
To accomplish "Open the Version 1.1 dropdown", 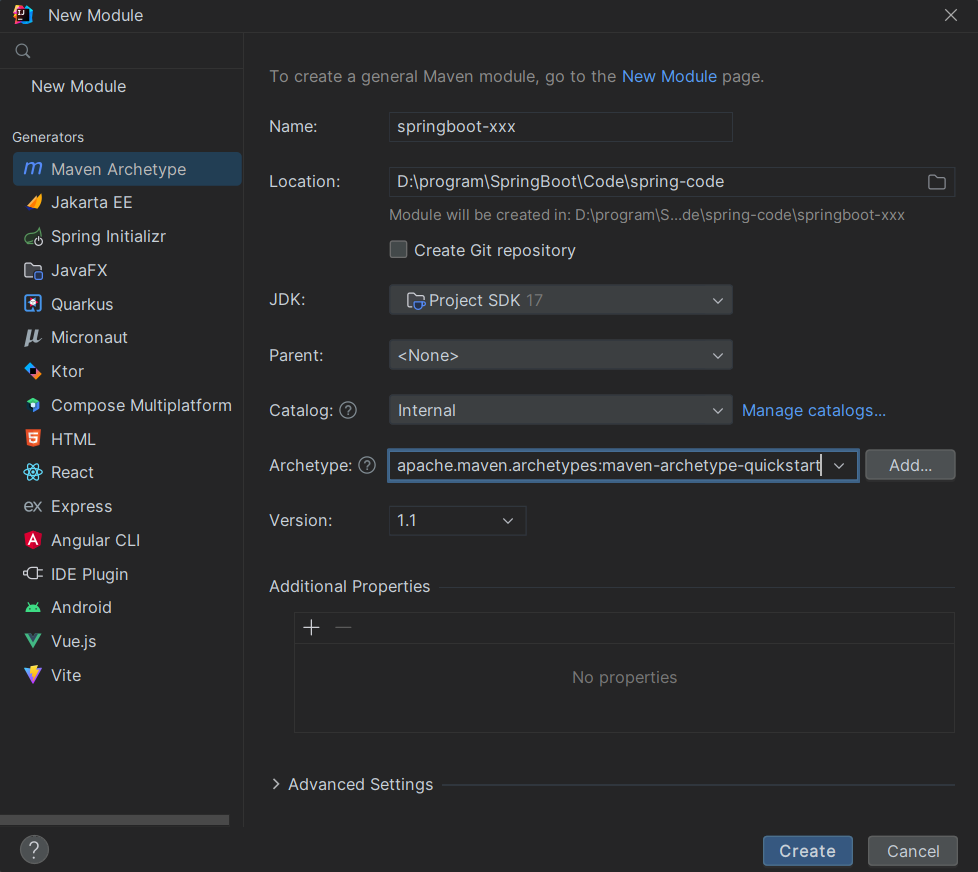I will (x=458, y=521).
